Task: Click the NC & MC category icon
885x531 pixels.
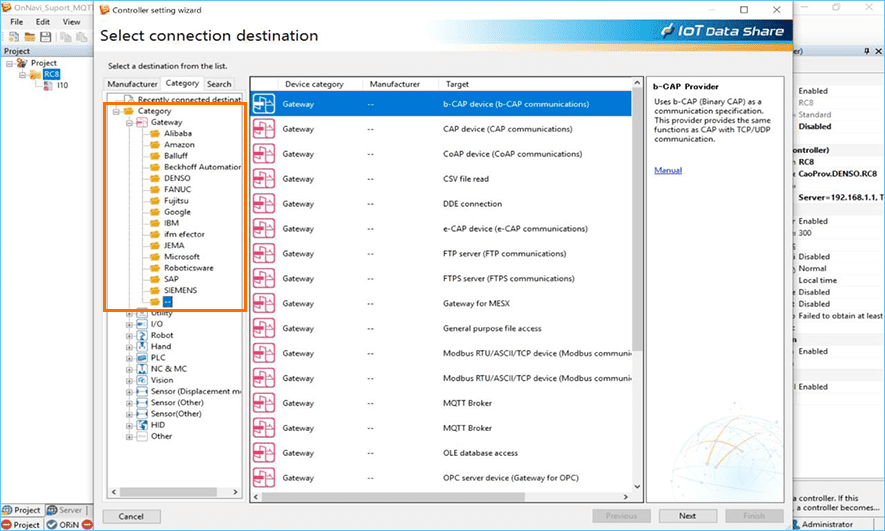Action: click(142, 368)
